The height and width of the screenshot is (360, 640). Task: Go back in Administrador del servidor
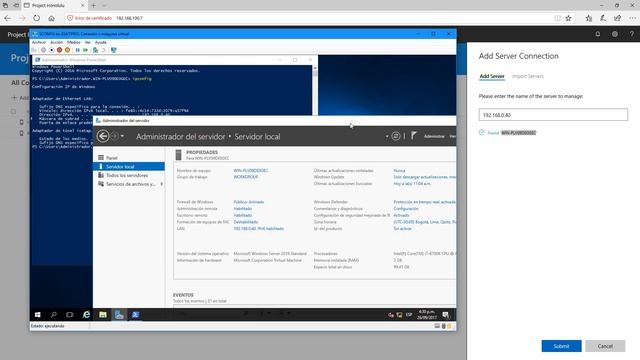click(103, 136)
